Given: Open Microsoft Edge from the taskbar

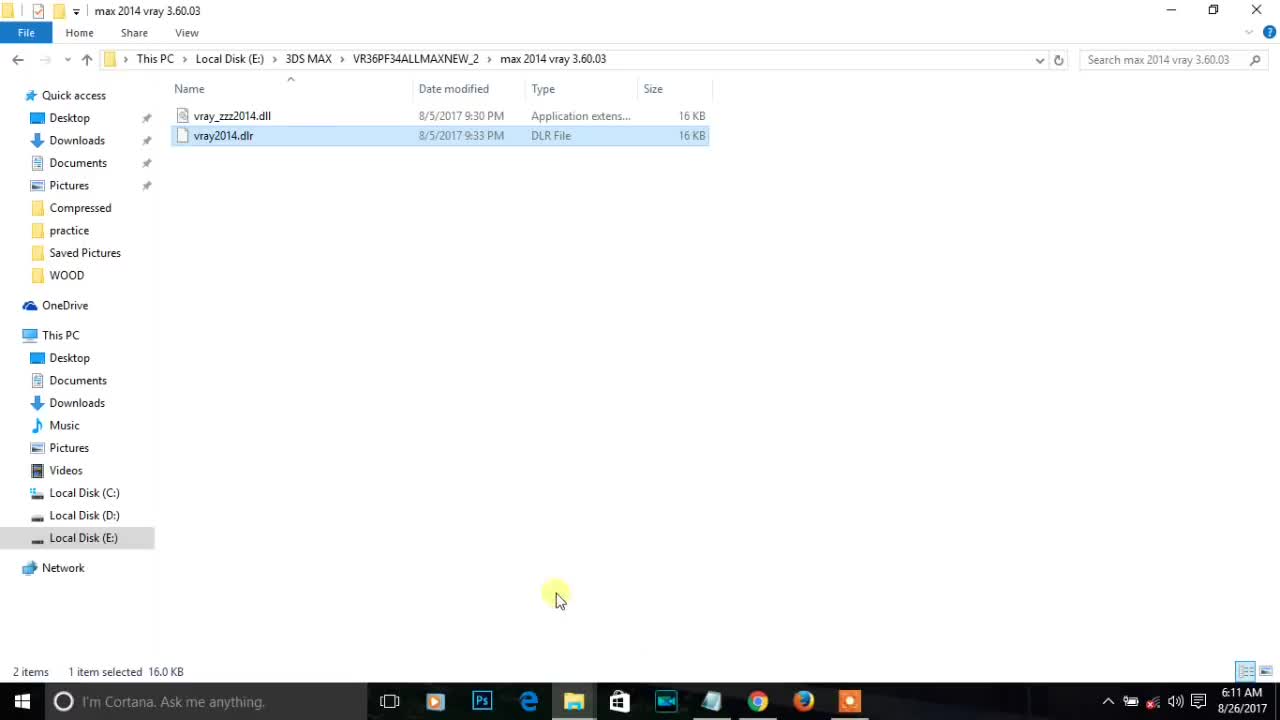Looking at the screenshot, I should 528,701.
